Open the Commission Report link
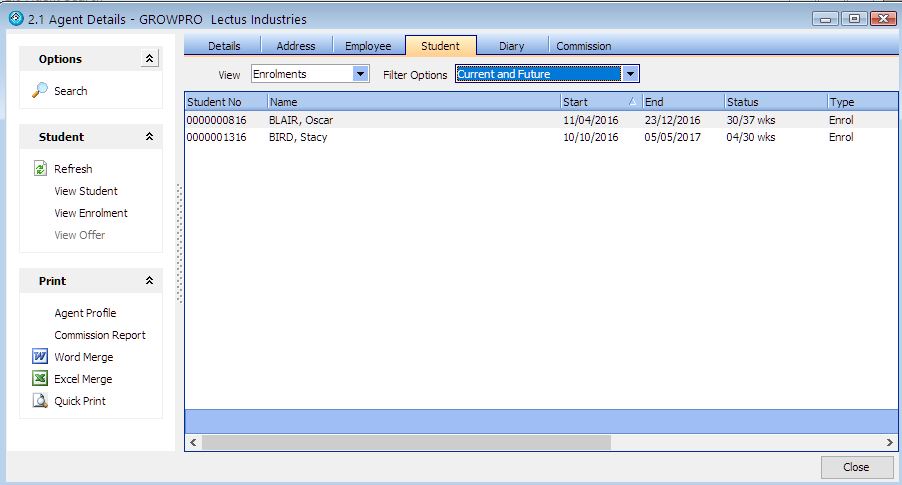 tap(100, 335)
